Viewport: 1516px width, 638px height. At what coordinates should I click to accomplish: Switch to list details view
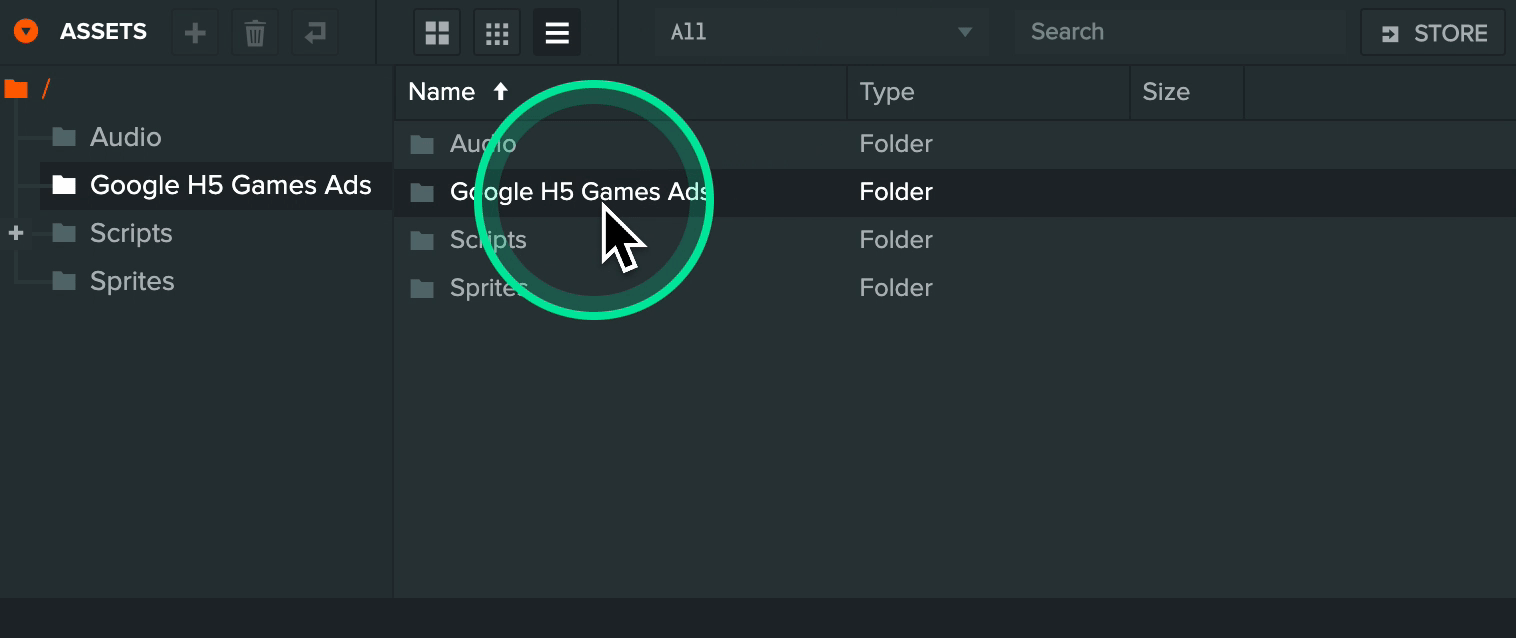(557, 33)
